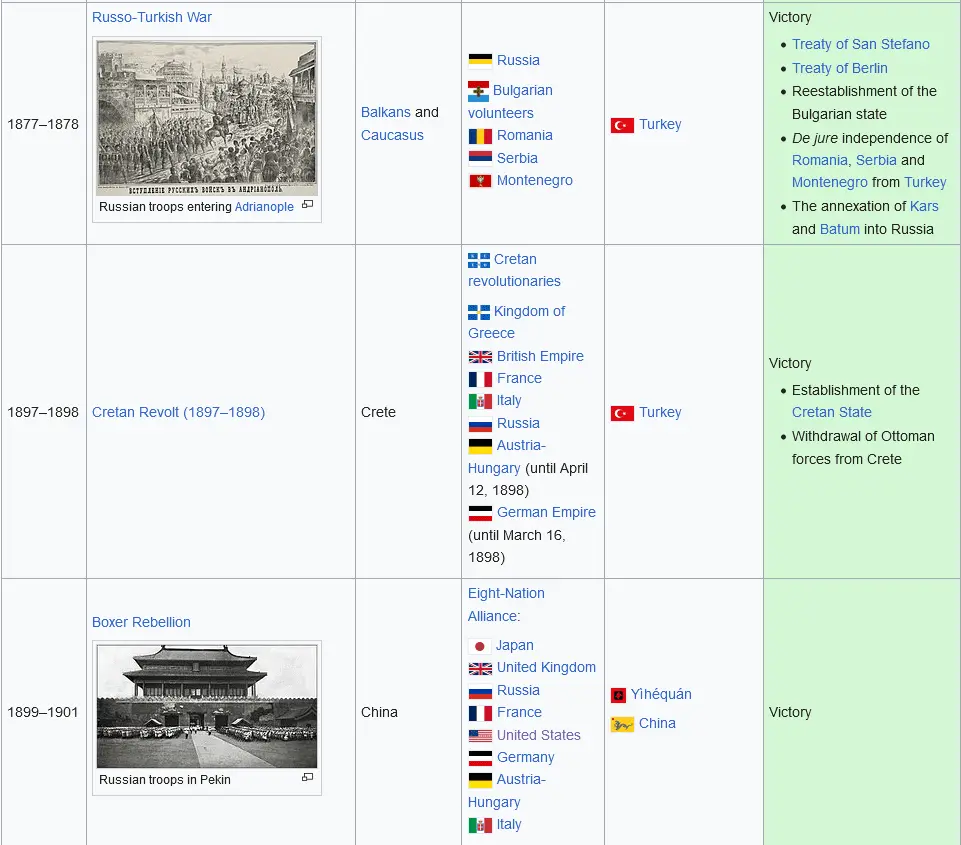The width and height of the screenshot is (961, 845).
Task: Click the China link in opponents column
Action: click(x=657, y=723)
